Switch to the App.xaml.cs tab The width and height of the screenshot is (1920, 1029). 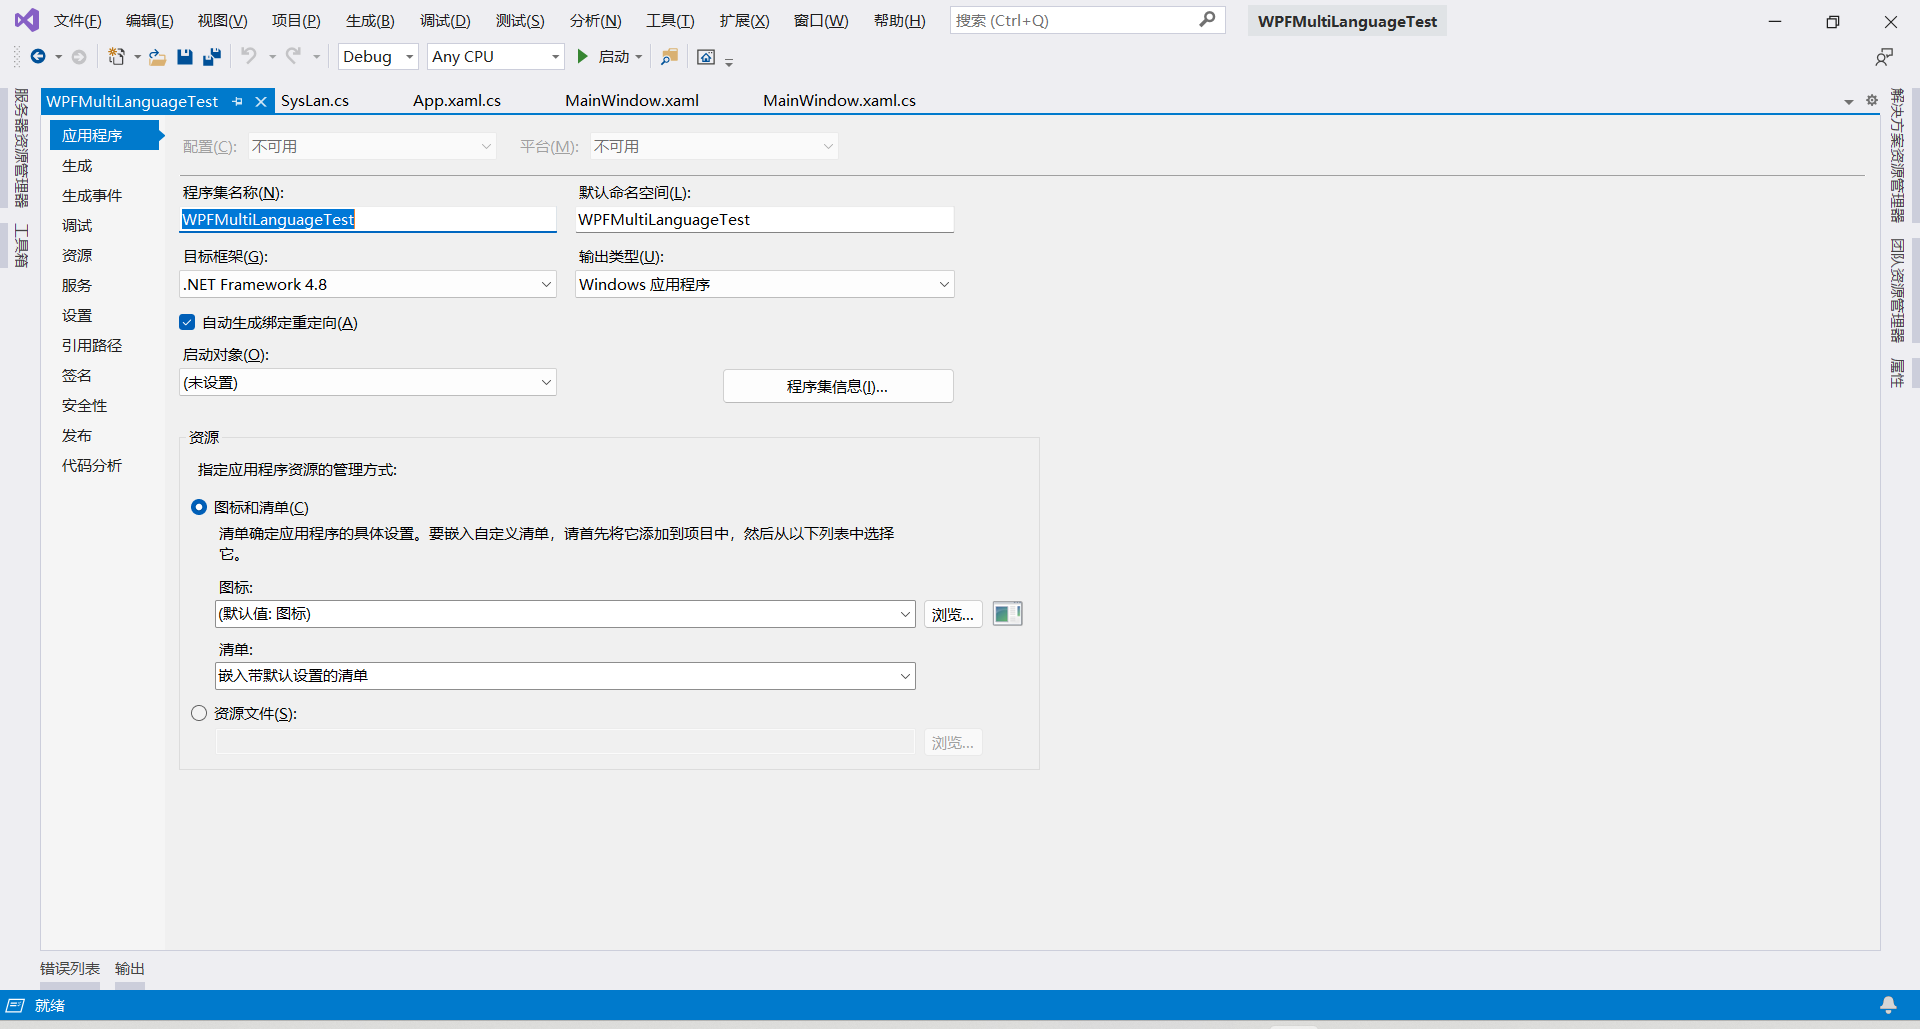pyautogui.click(x=457, y=101)
